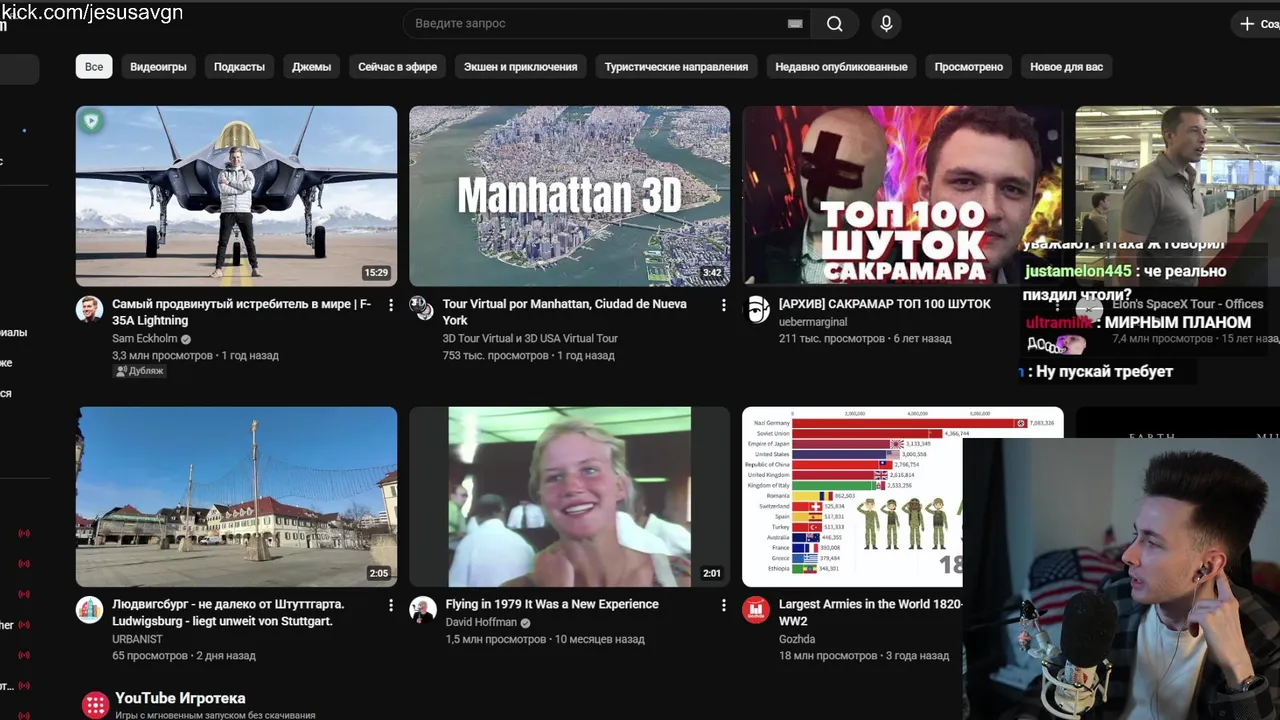1280x720 pixels.
Task: Click David Hoffman channel avatar
Action: [x=423, y=609]
